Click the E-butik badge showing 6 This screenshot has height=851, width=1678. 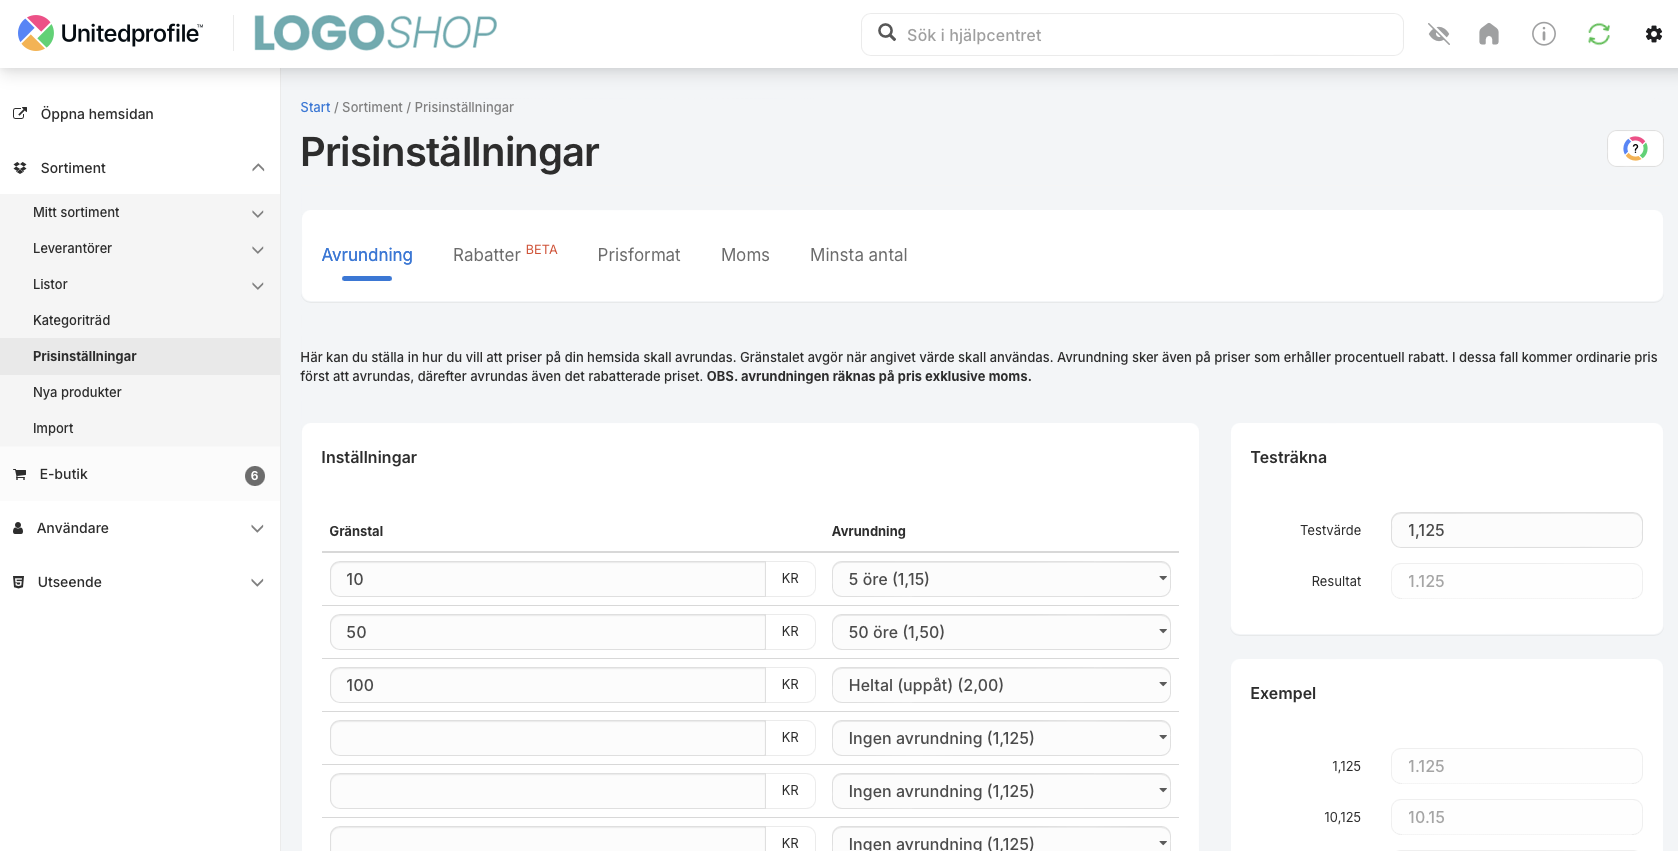click(x=255, y=476)
